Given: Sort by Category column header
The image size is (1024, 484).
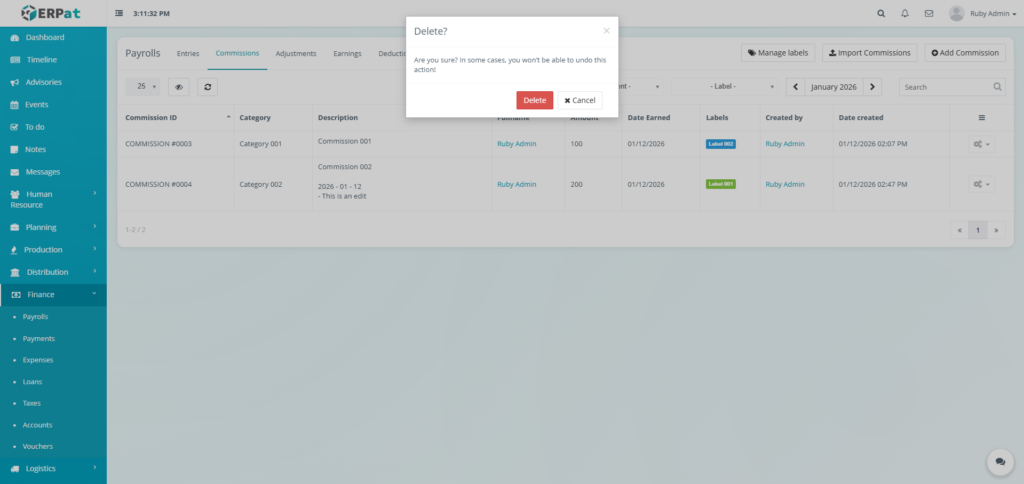Looking at the screenshot, I should click(x=273, y=118).
